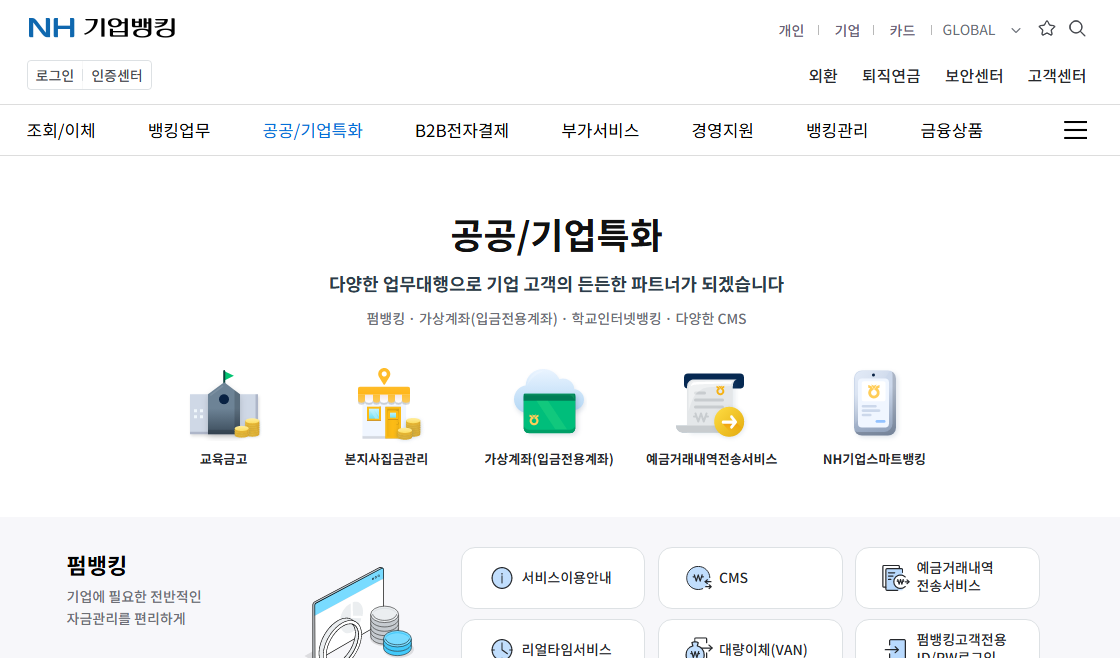The height and width of the screenshot is (658, 1120).
Task: Select the 가상계좌 cloud card icon
Action: point(549,403)
